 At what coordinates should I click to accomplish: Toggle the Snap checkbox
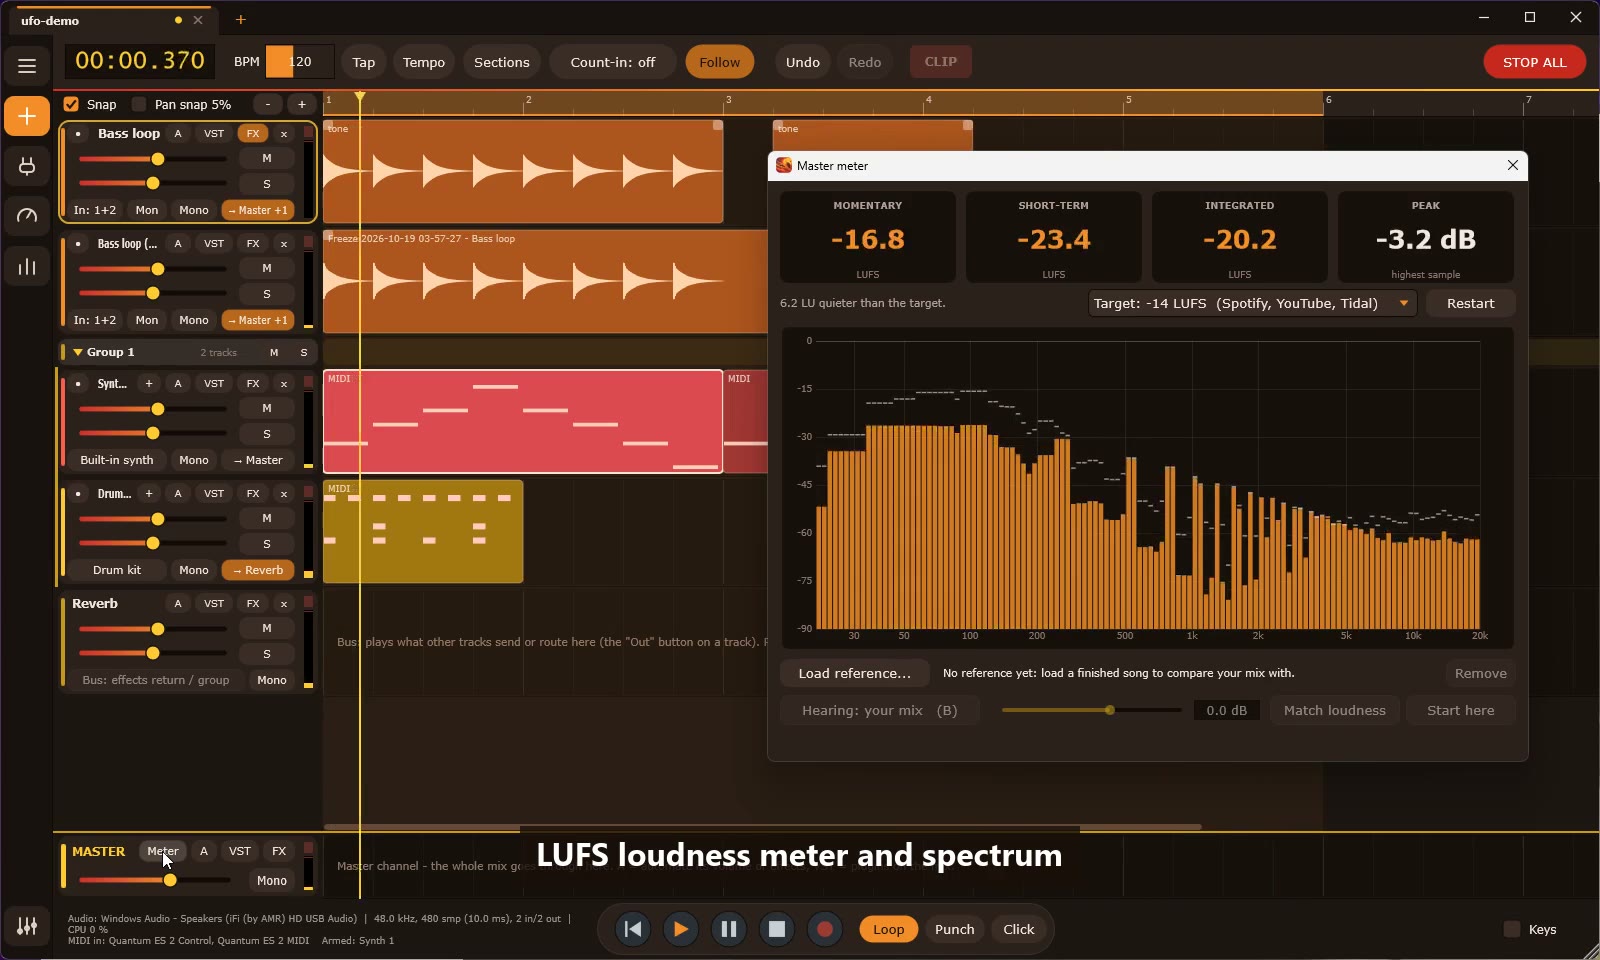tap(71, 104)
